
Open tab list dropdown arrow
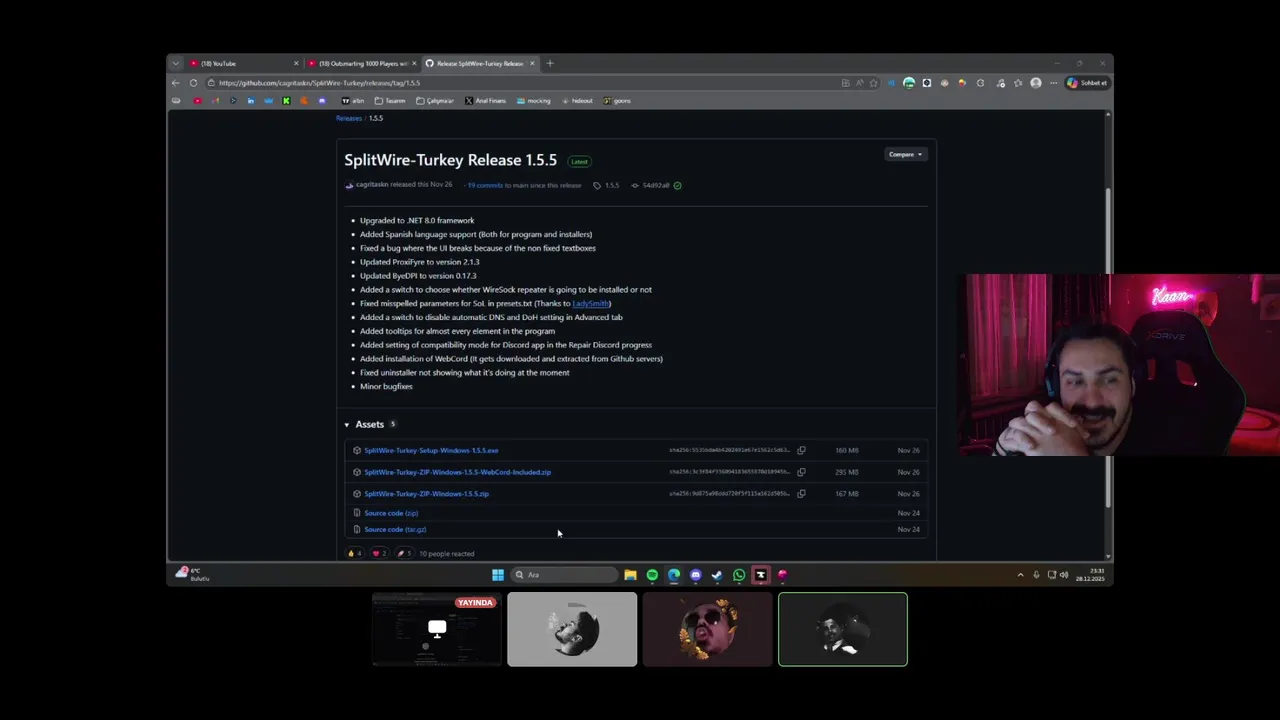[176, 63]
